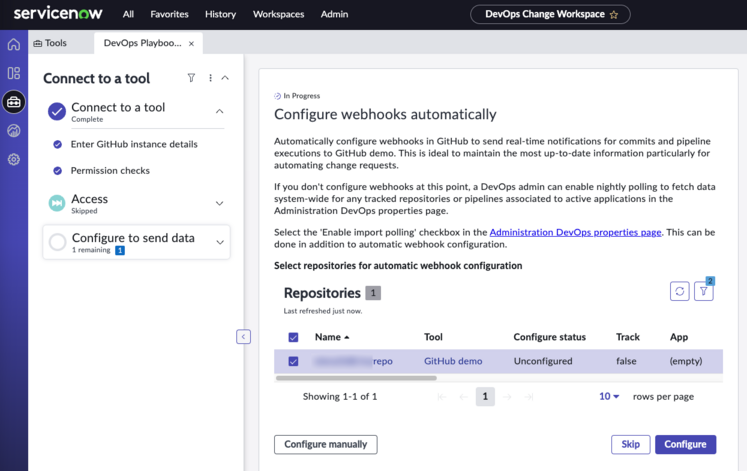Open the Home icon in left sidebar
The height and width of the screenshot is (471, 747).
tap(14, 44)
